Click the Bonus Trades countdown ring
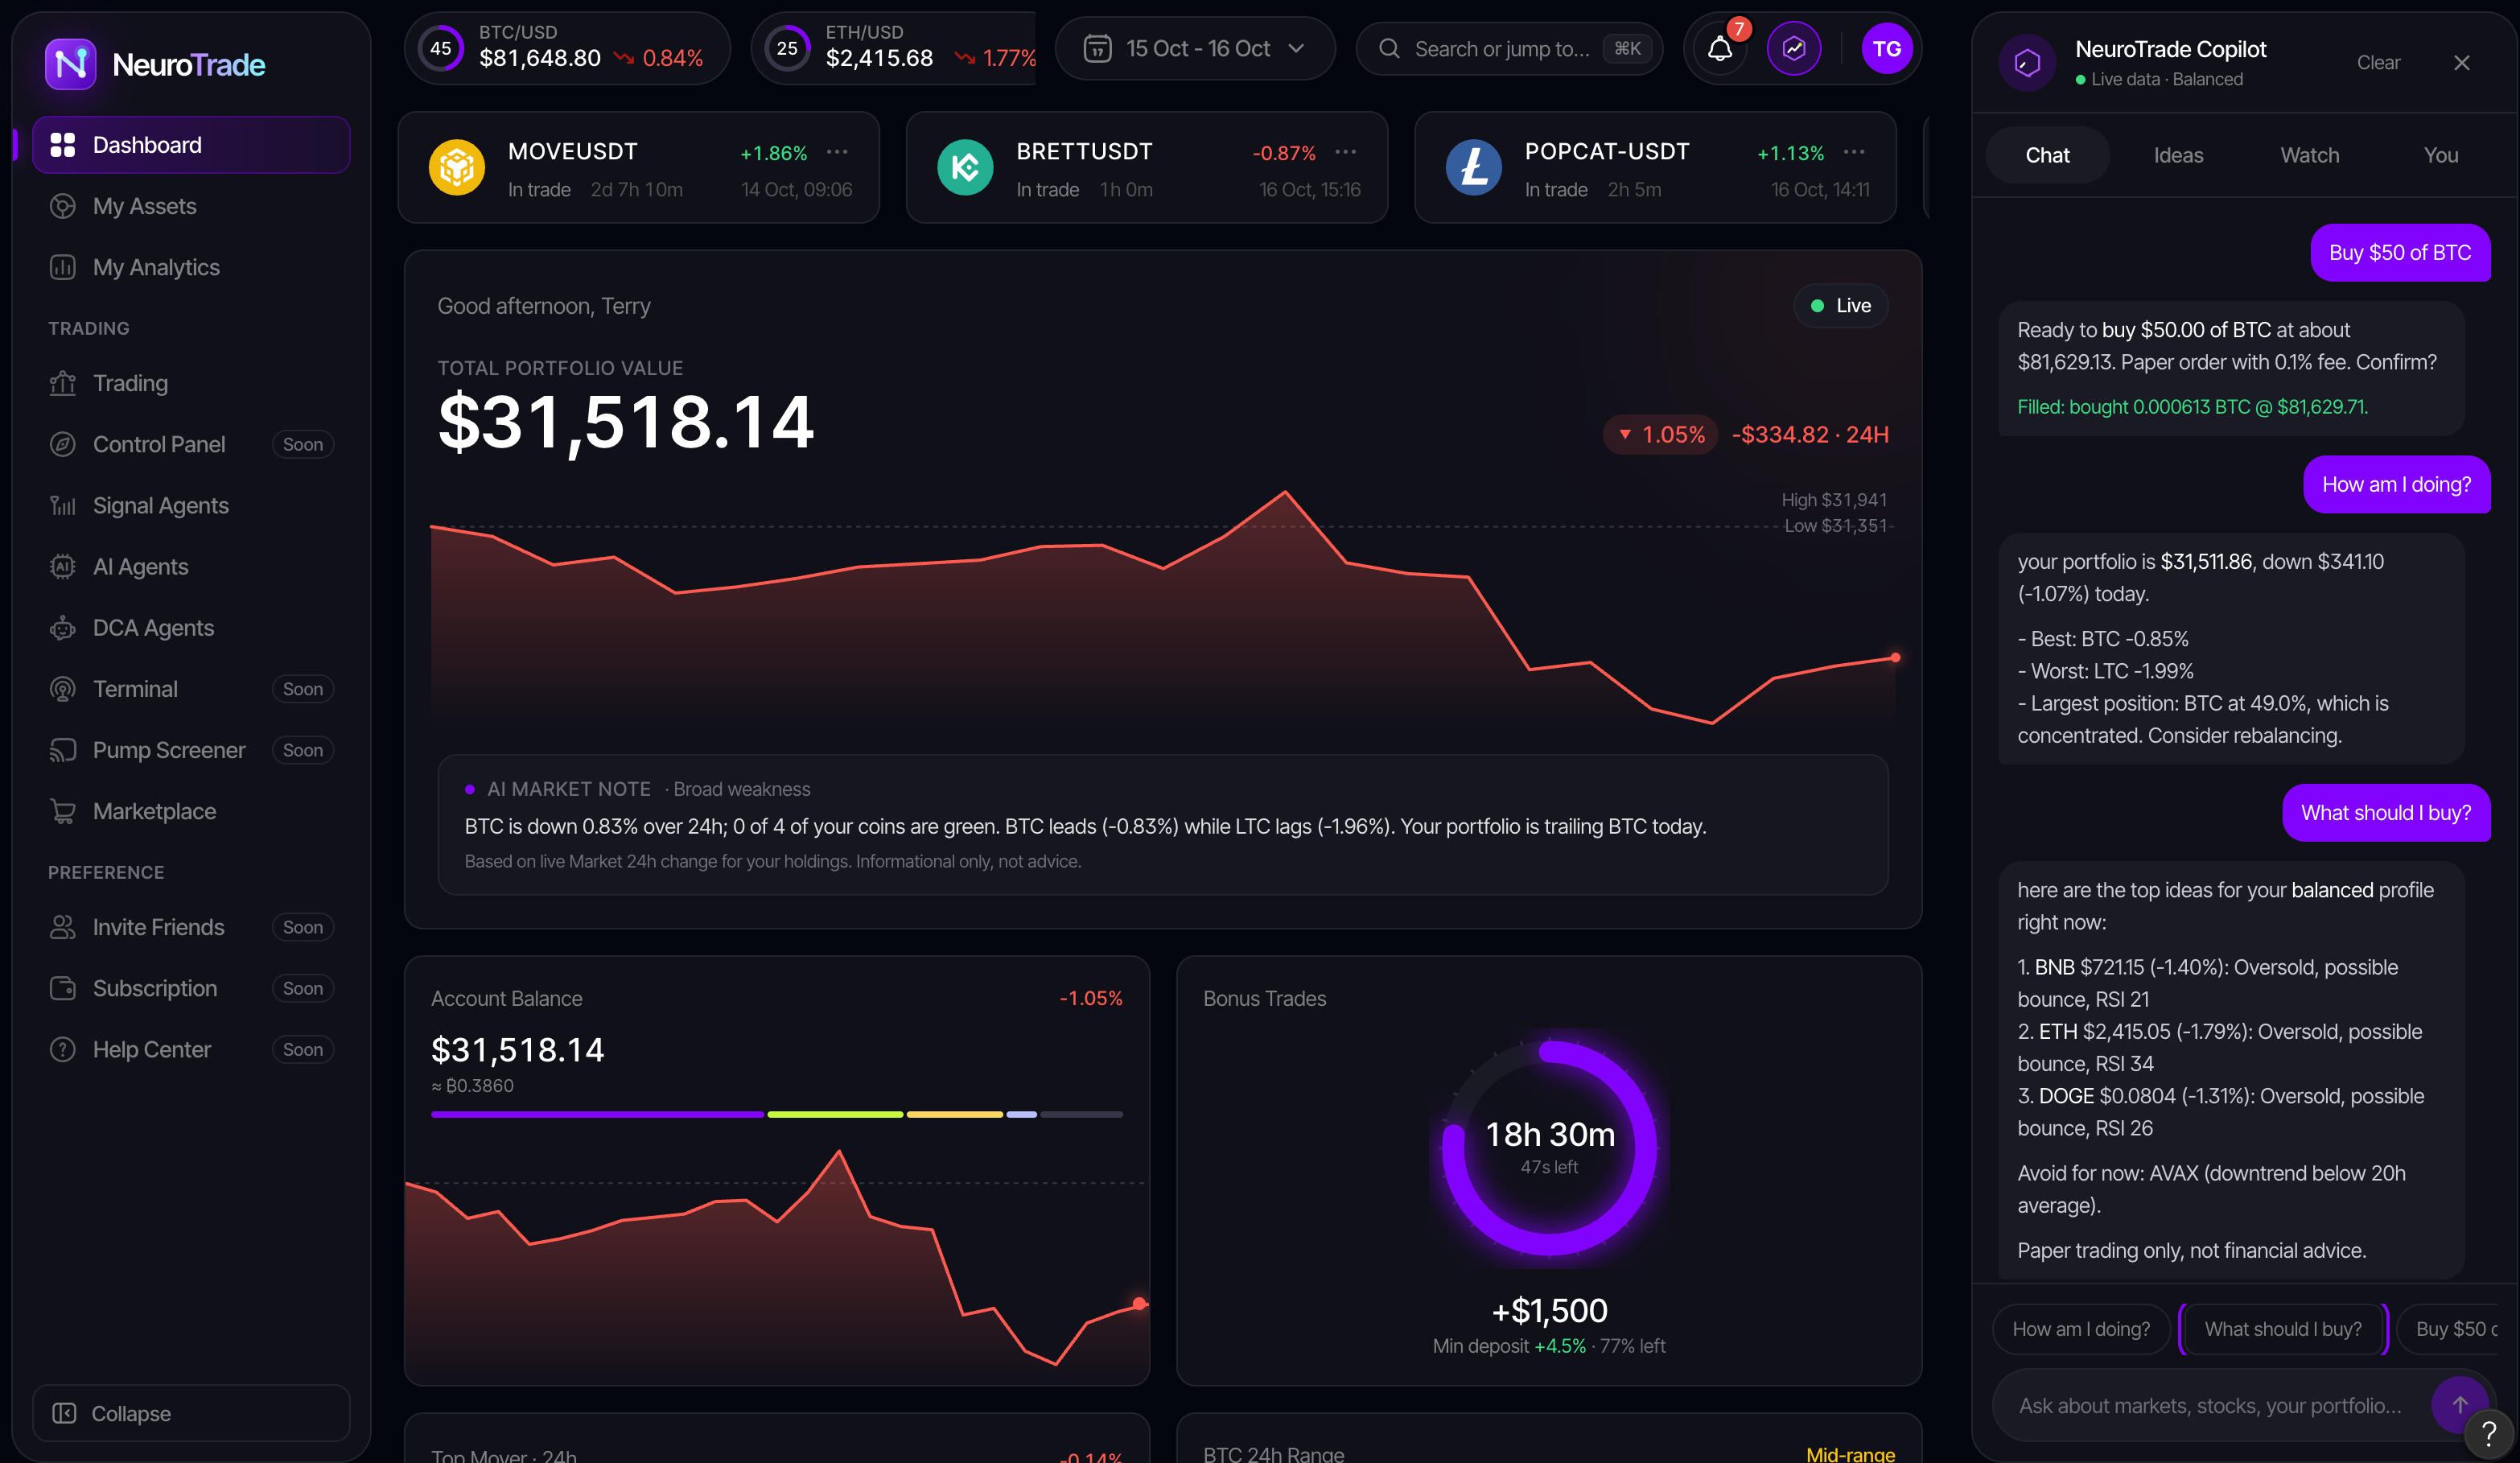Image resolution: width=2520 pixels, height=1463 pixels. pyautogui.click(x=1549, y=1147)
